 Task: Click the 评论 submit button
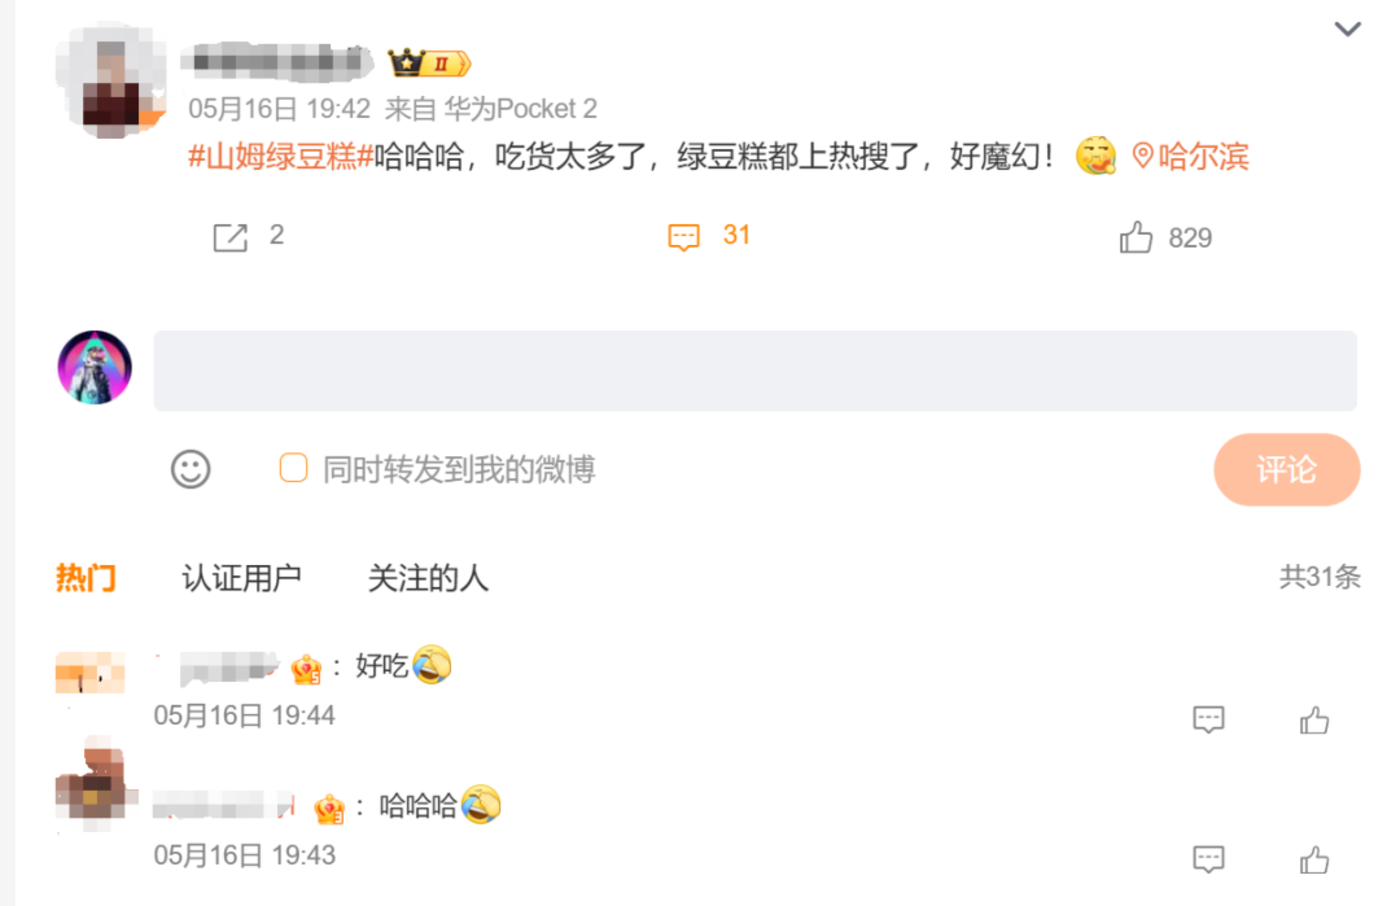1286,469
